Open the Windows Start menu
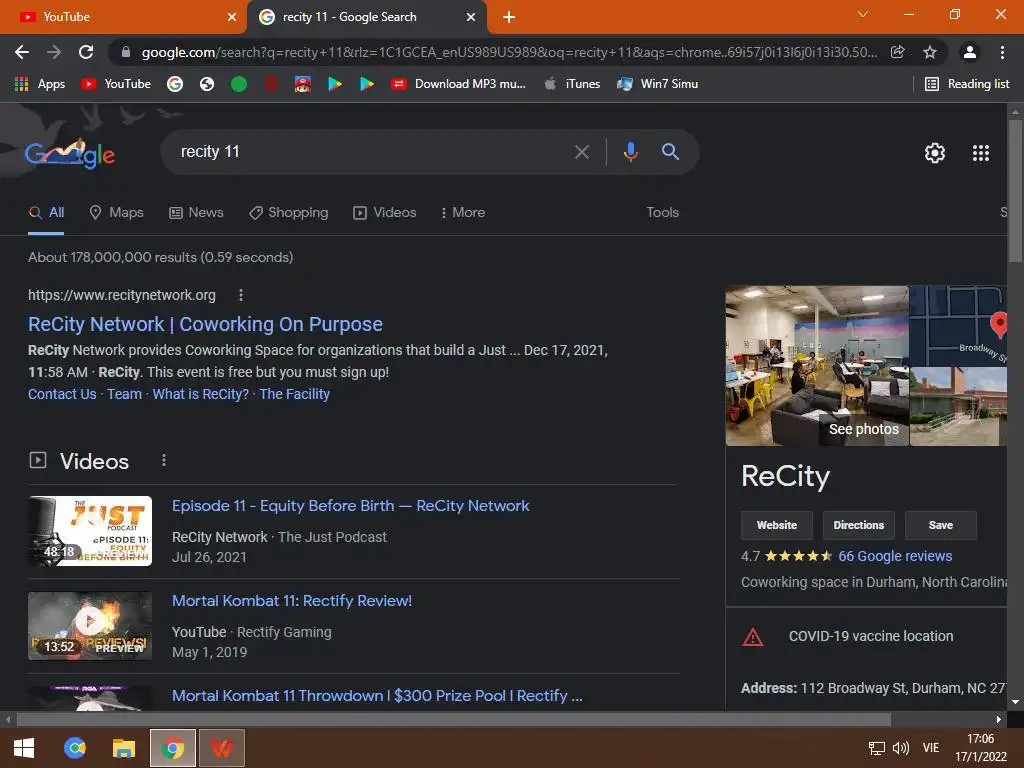This screenshot has width=1024, height=768. tap(24, 748)
